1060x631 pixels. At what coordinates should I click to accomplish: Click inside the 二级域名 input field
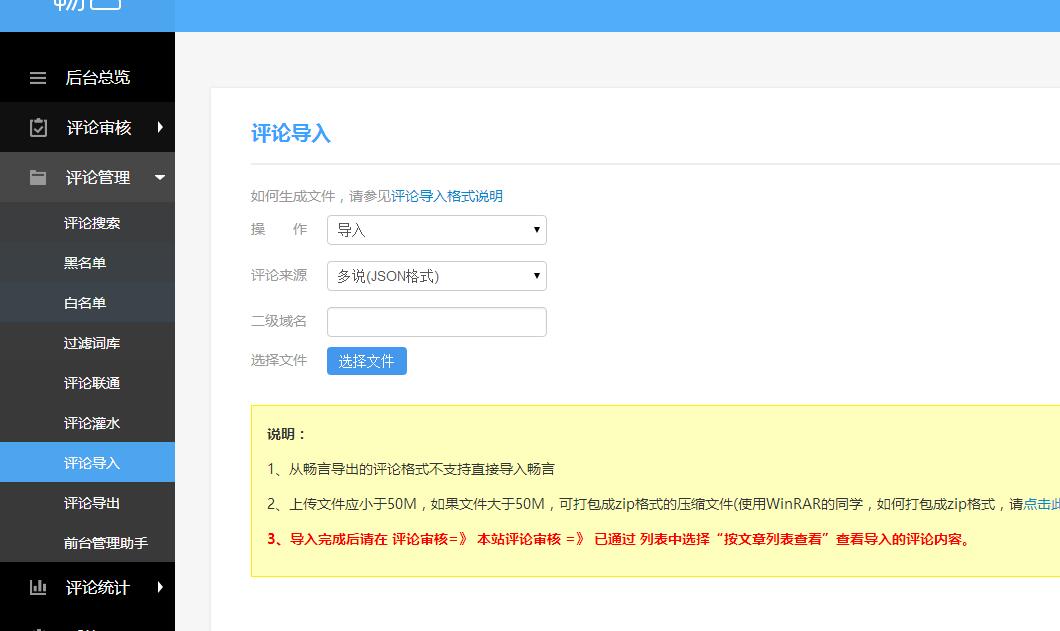pos(436,321)
